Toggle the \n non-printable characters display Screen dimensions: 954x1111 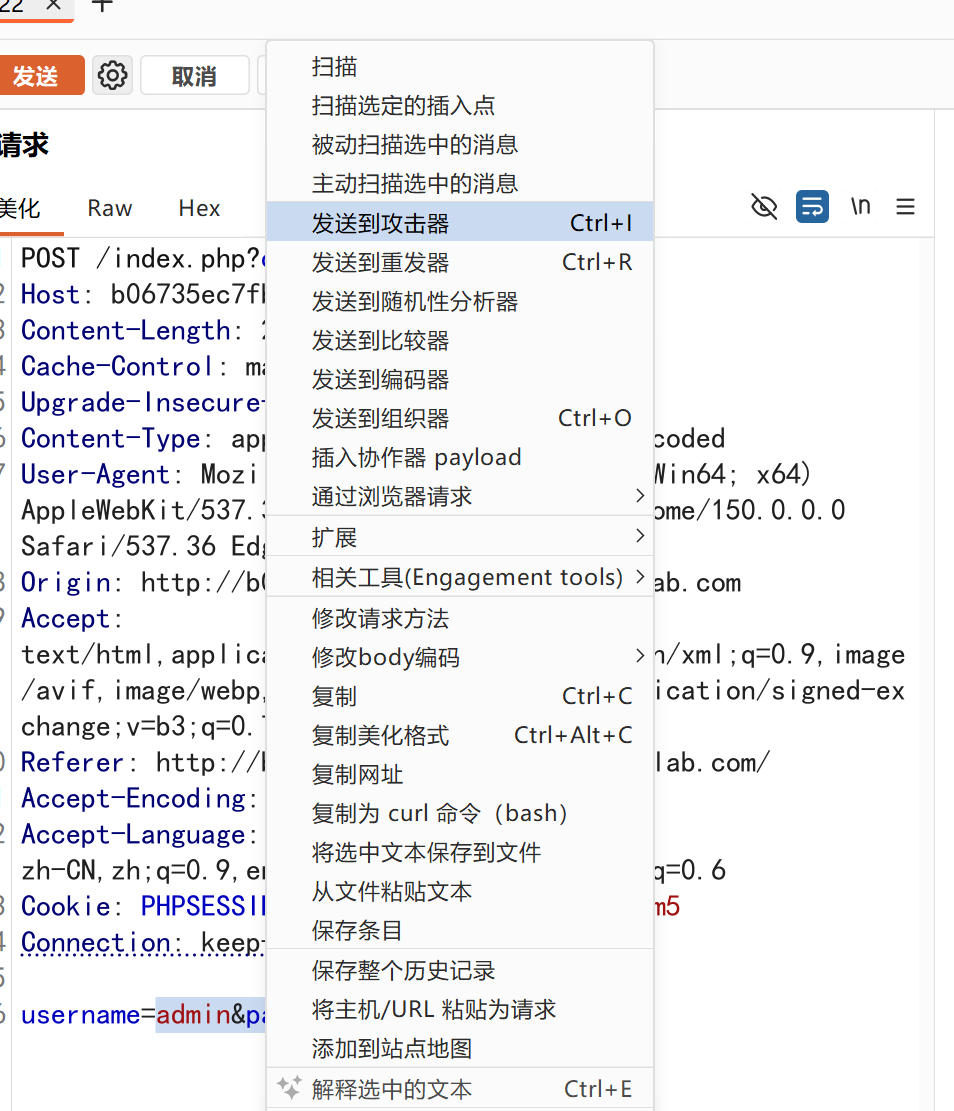click(x=860, y=206)
